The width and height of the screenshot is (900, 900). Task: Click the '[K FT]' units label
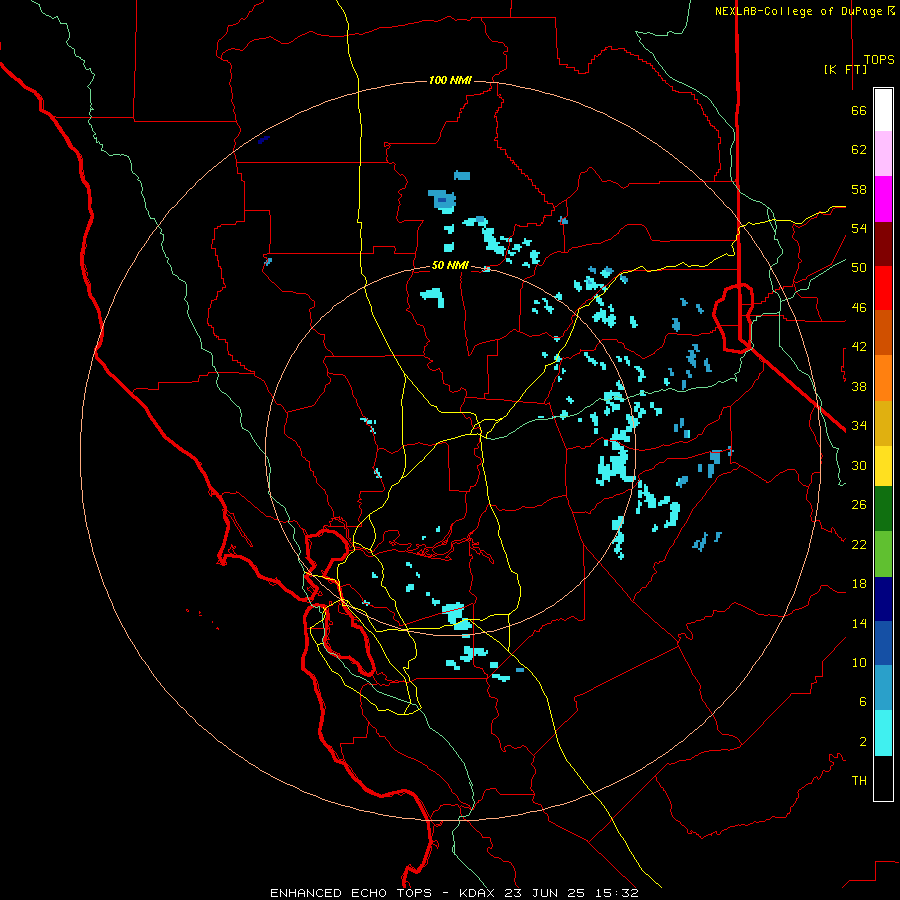tap(845, 69)
